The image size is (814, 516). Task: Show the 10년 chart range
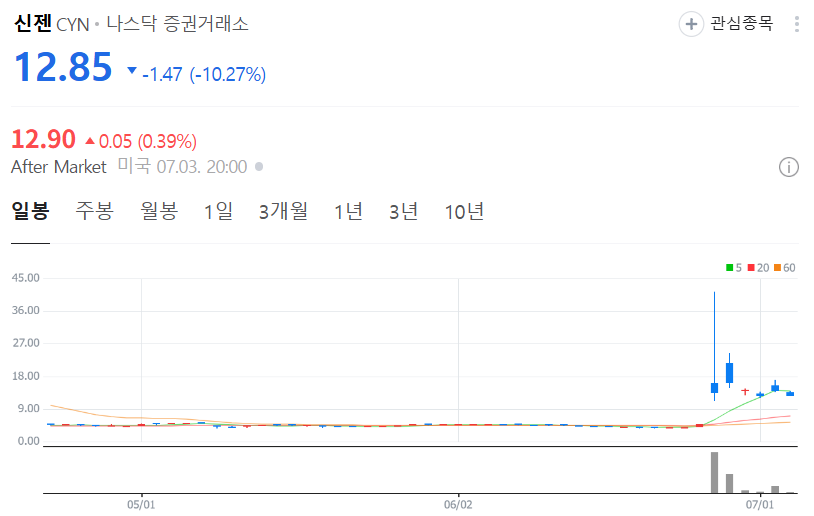pos(465,211)
